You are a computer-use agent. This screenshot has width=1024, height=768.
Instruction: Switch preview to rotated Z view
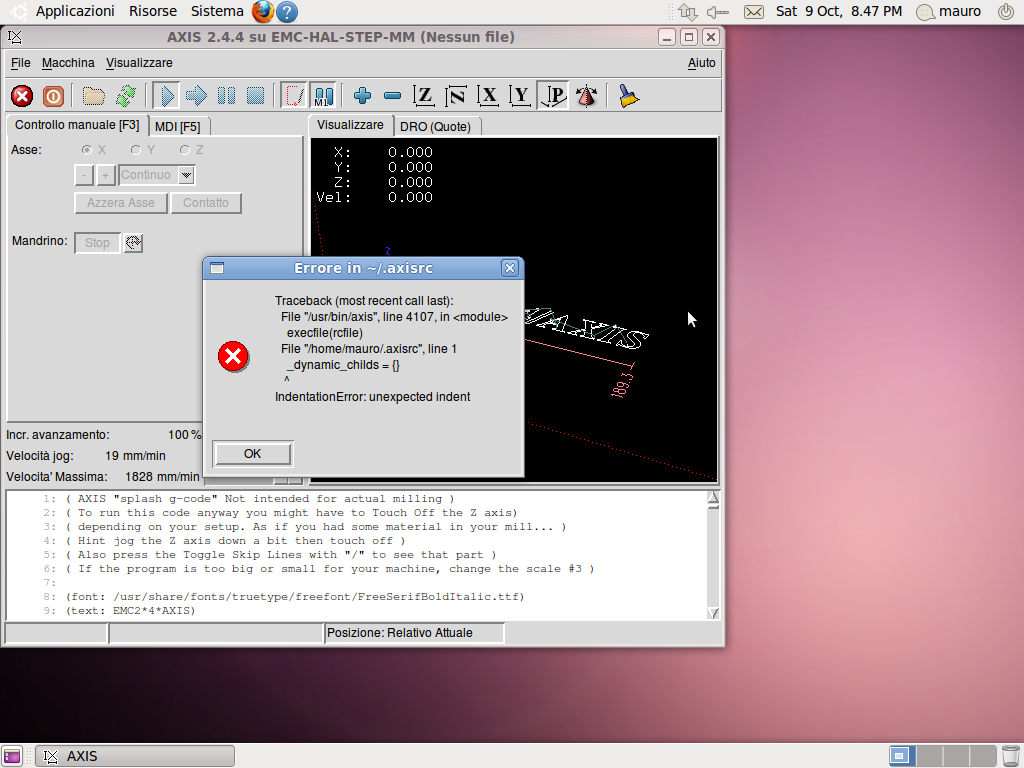tap(456, 96)
